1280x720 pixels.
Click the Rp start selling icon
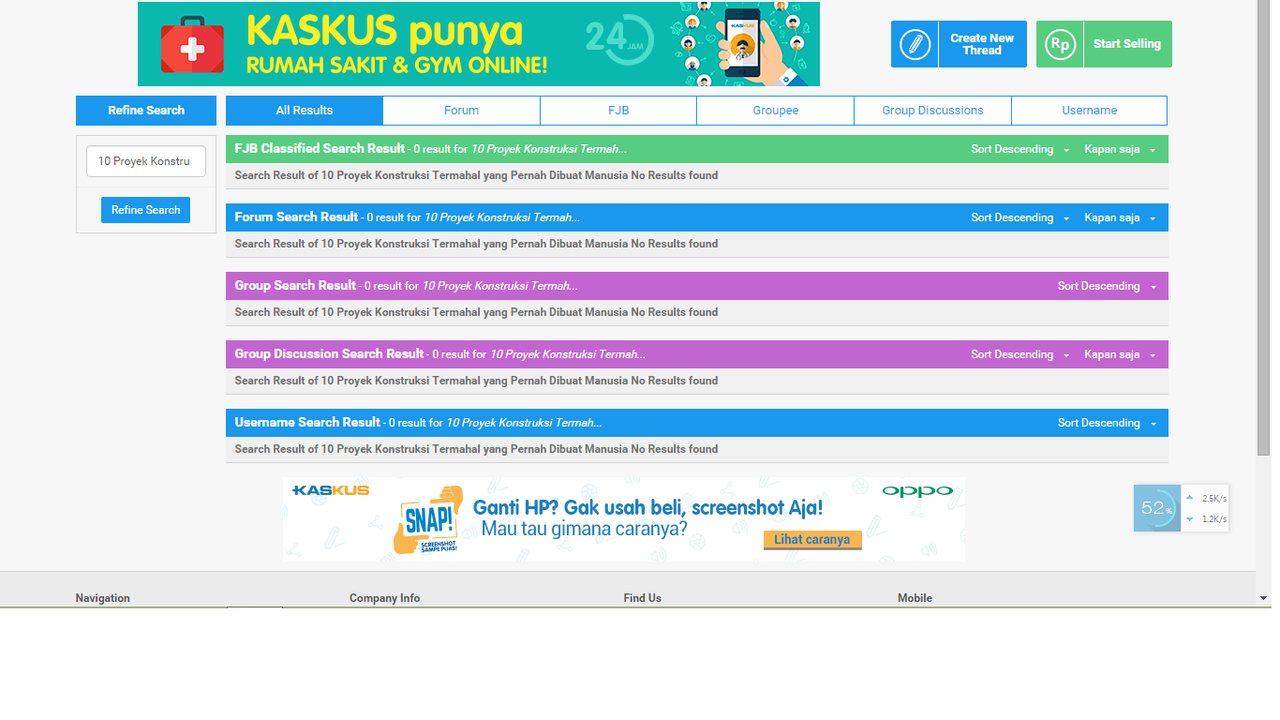(1059, 44)
